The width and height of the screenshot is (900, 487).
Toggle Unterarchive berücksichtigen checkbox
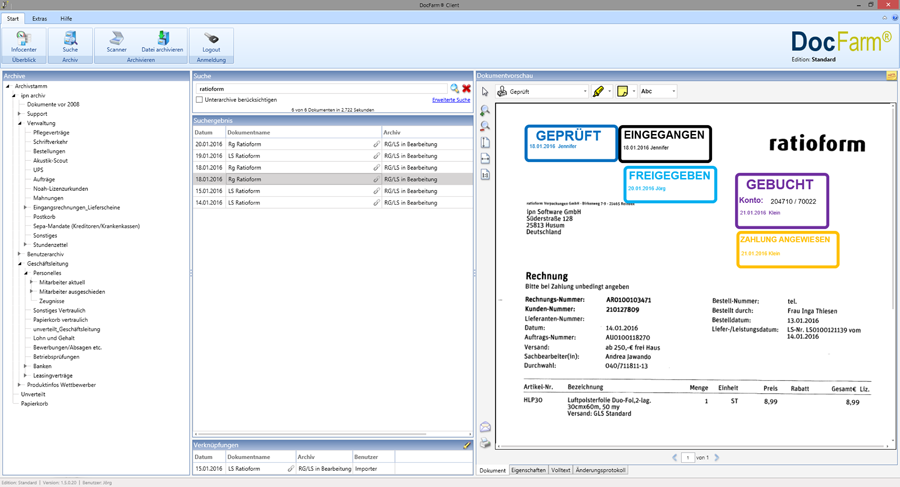(x=199, y=100)
